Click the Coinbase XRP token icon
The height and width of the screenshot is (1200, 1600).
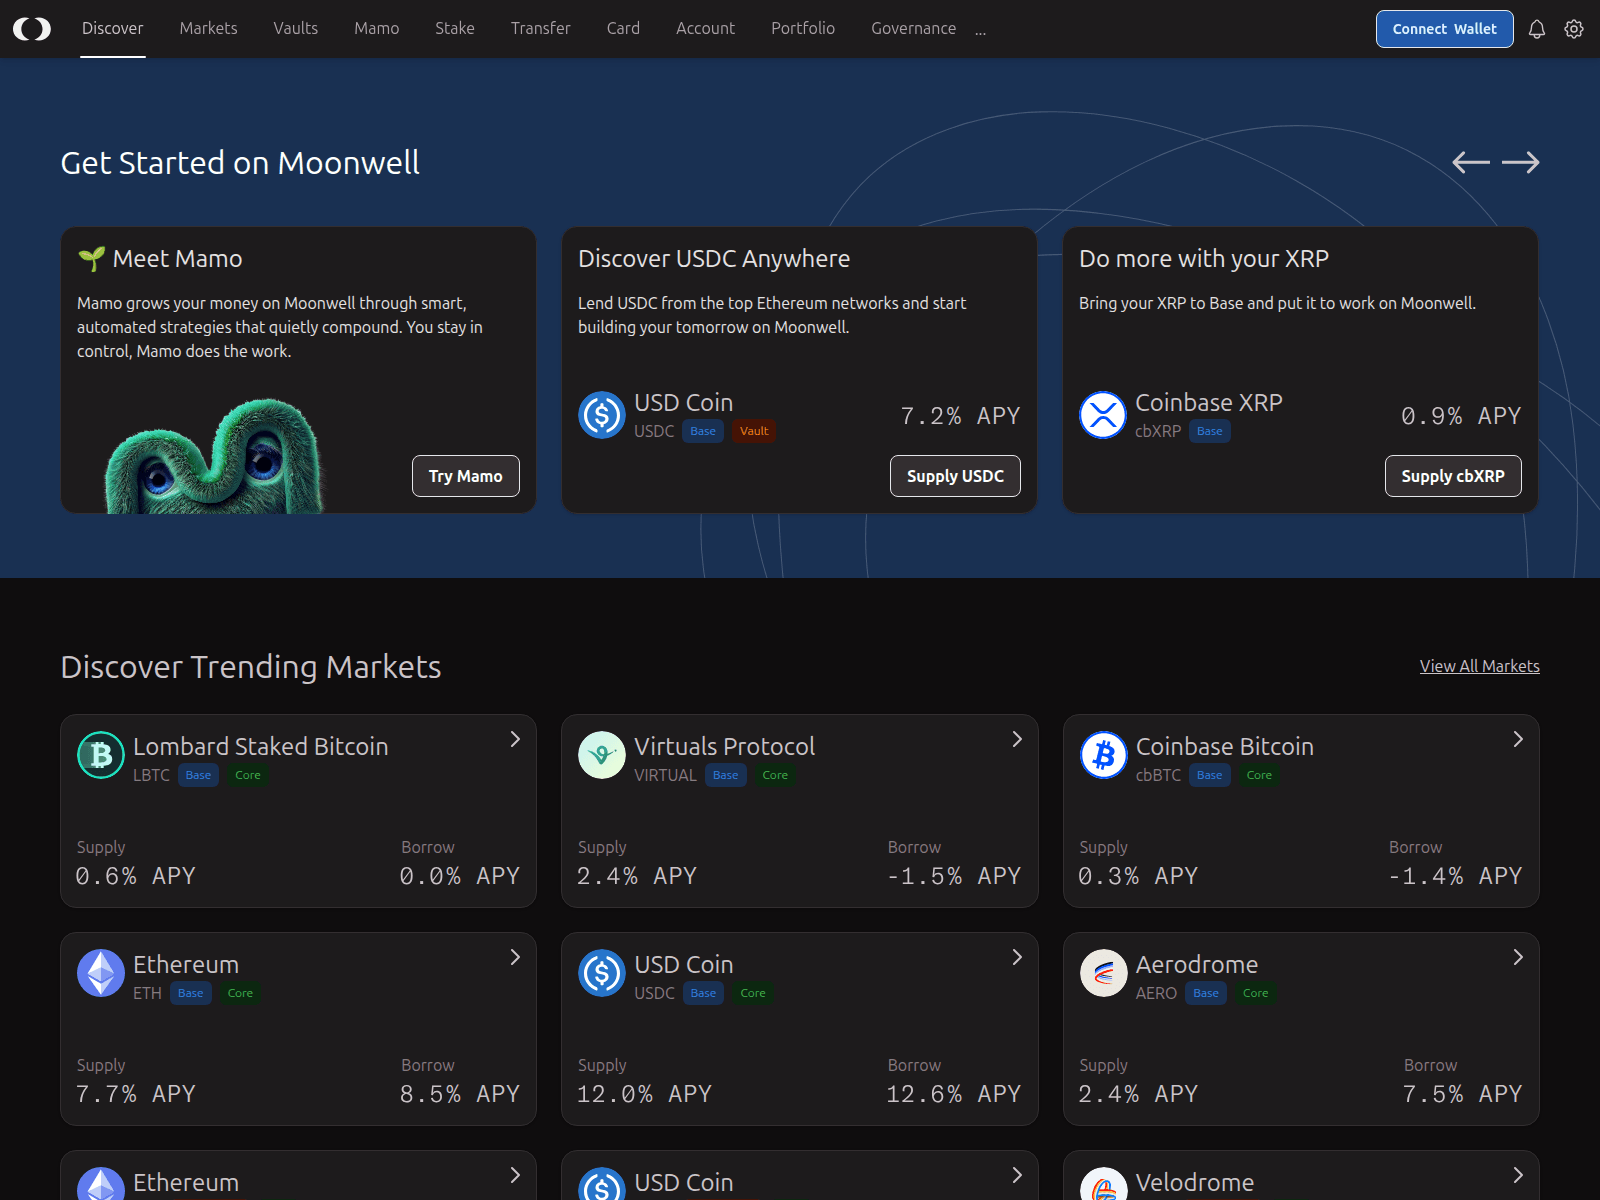(1103, 415)
